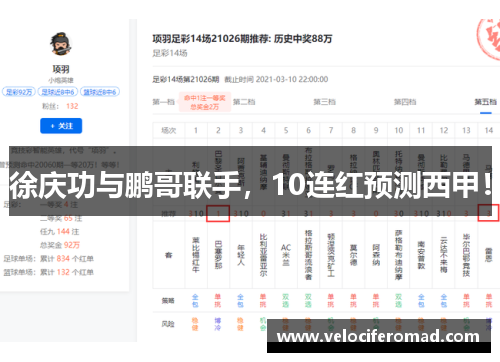The image size is (500, 362).
Task: Click 单挑 strategy under 巴塞罗那
Action: pos(218,301)
